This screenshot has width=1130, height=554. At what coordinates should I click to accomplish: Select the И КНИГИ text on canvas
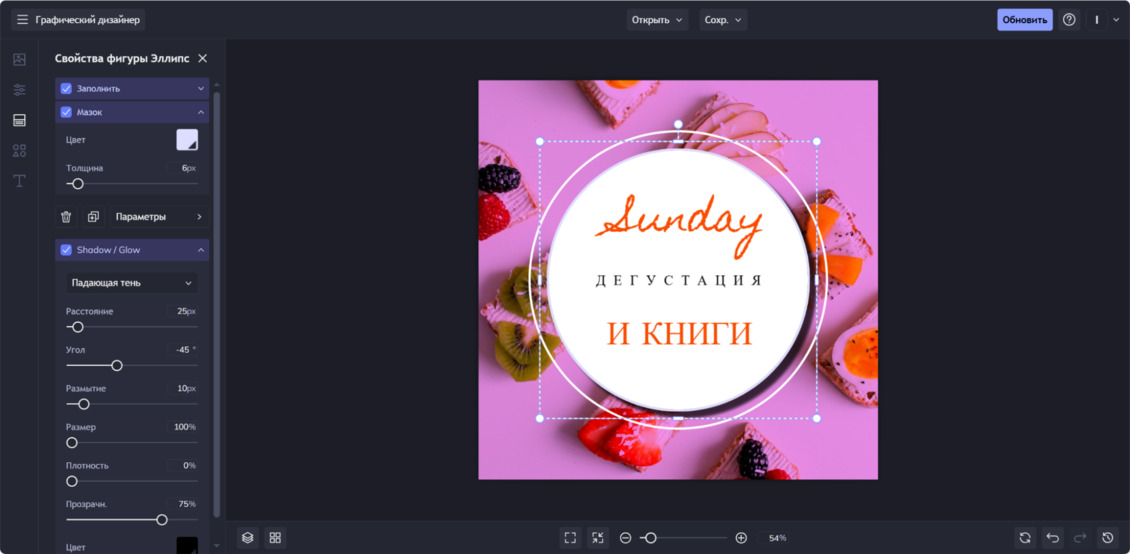click(679, 334)
